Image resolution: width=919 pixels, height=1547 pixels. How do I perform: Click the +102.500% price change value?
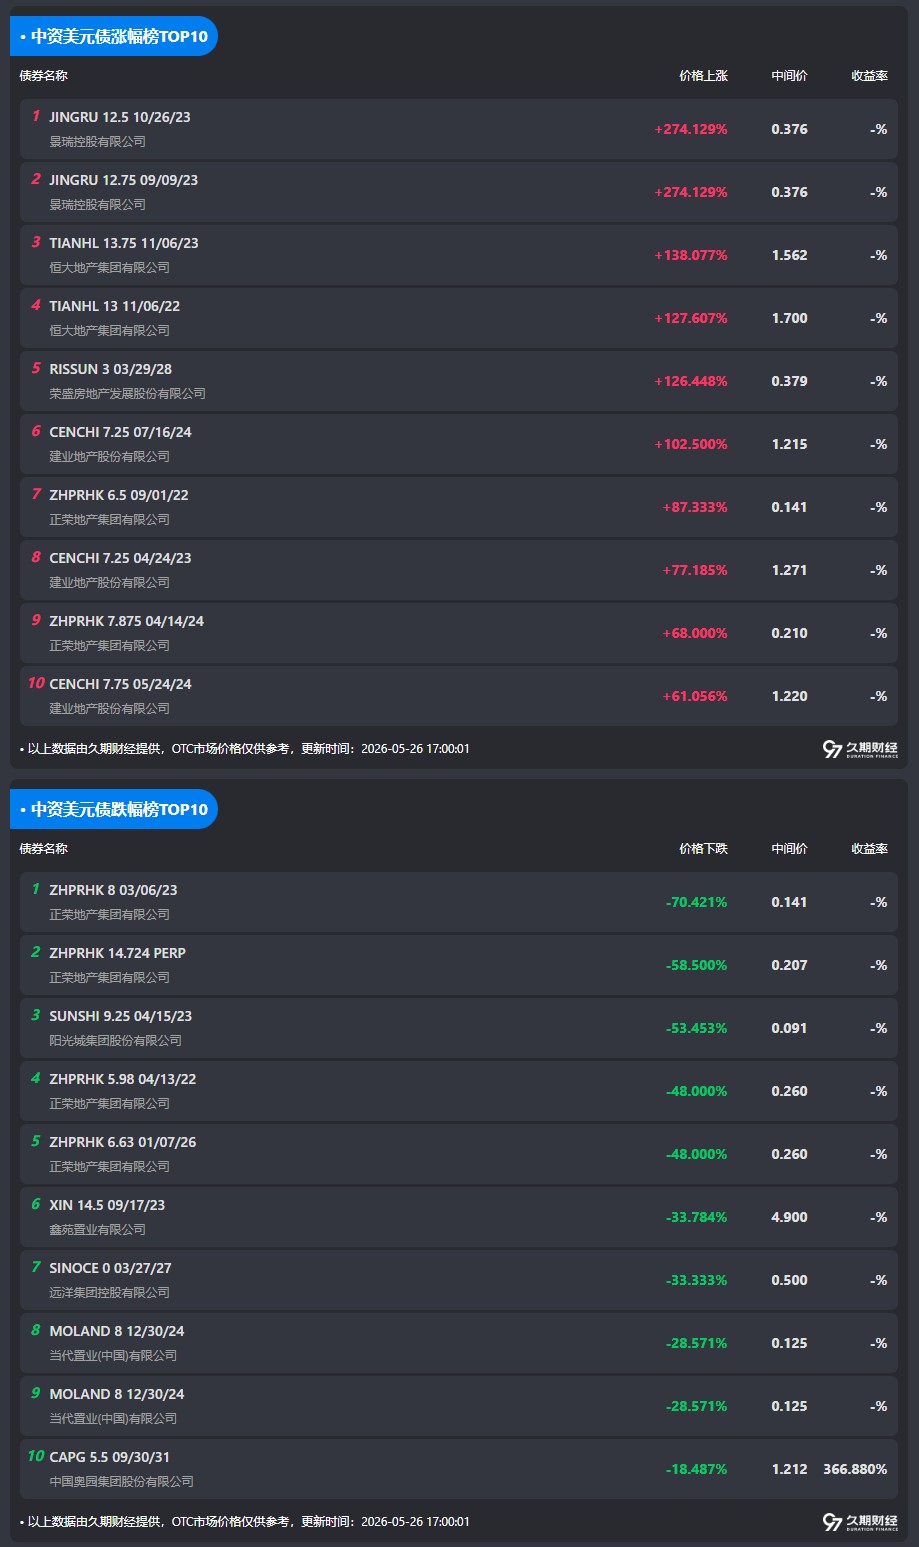[691, 444]
